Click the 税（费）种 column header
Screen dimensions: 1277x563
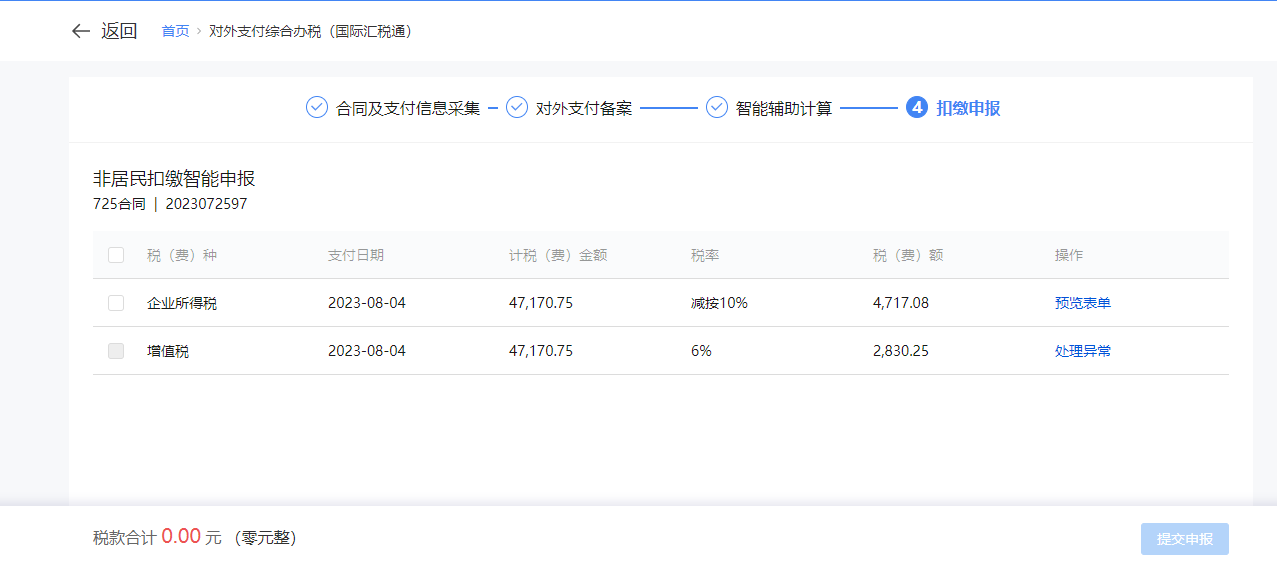pyautogui.click(x=182, y=255)
